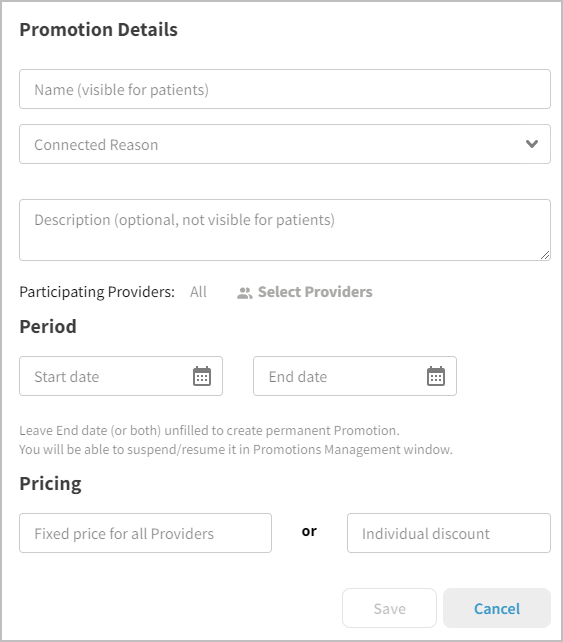563x642 pixels.
Task: Focus the Fixed price for all Providers field
Action: (x=145, y=533)
